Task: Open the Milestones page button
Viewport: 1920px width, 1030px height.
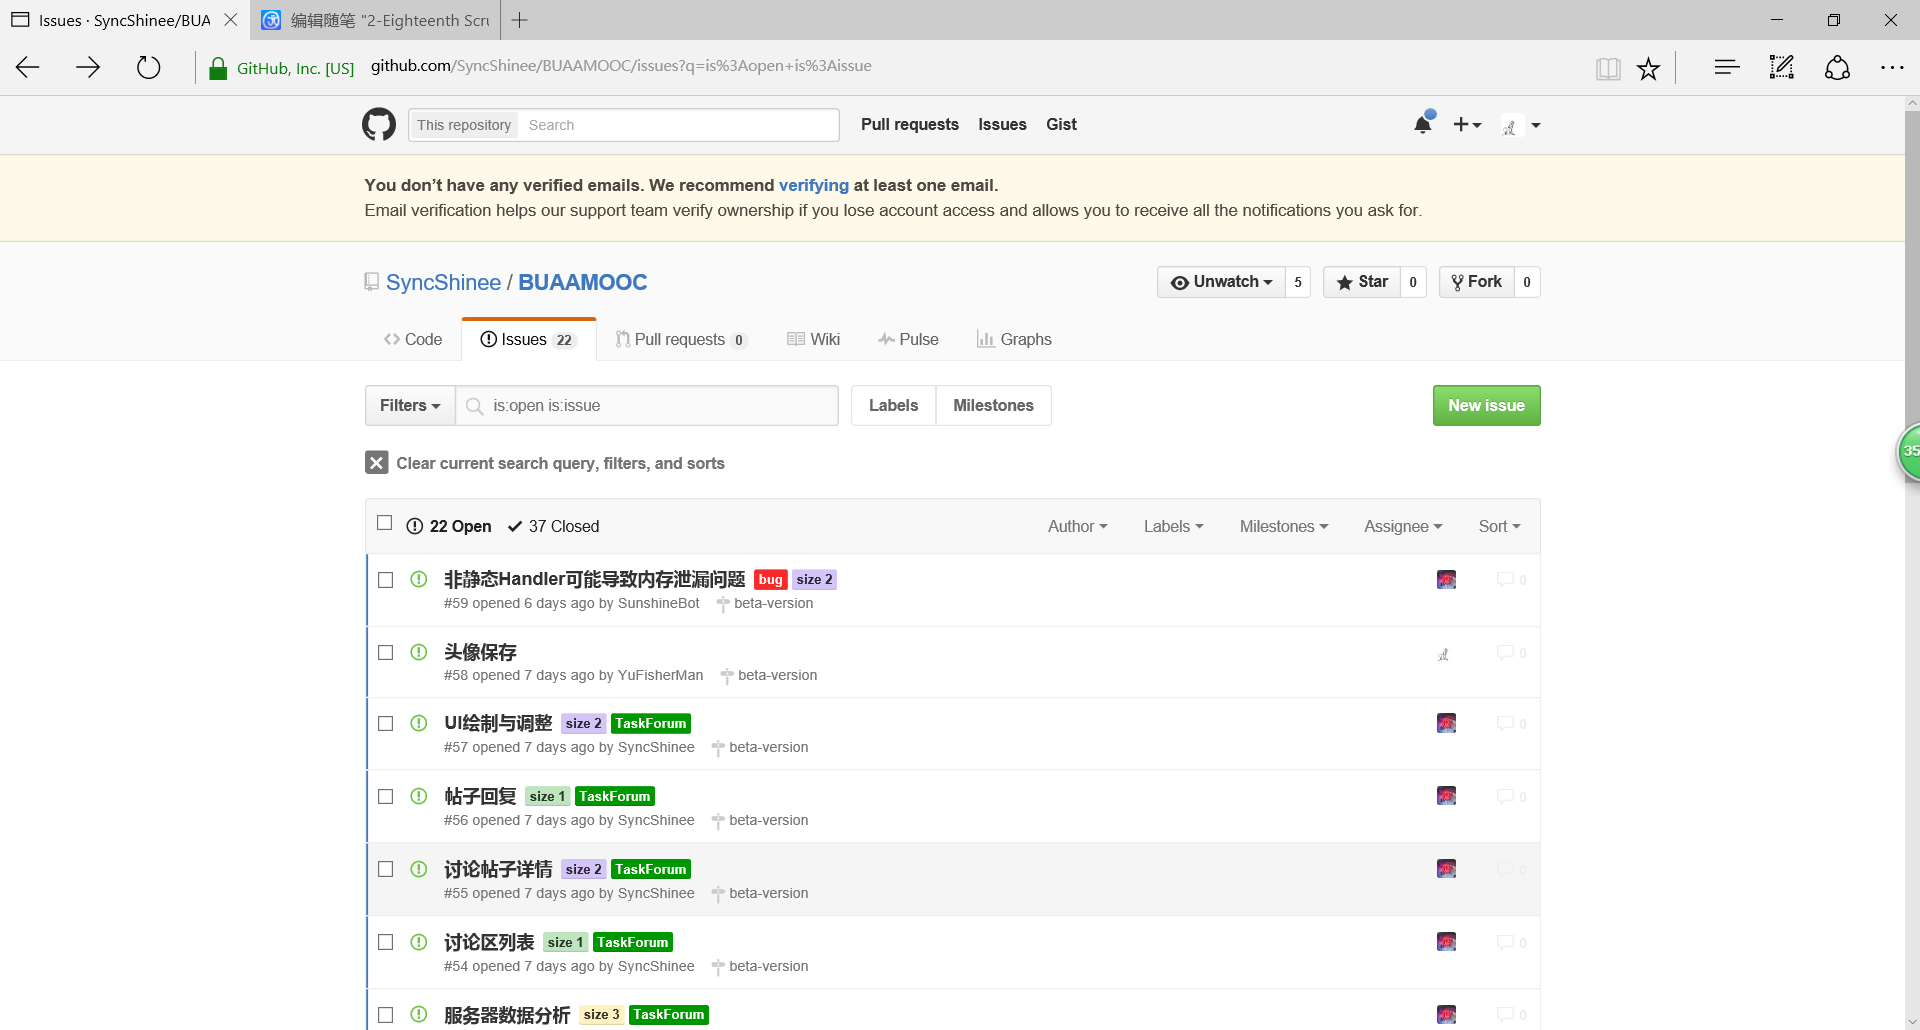Action: click(993, 405)
